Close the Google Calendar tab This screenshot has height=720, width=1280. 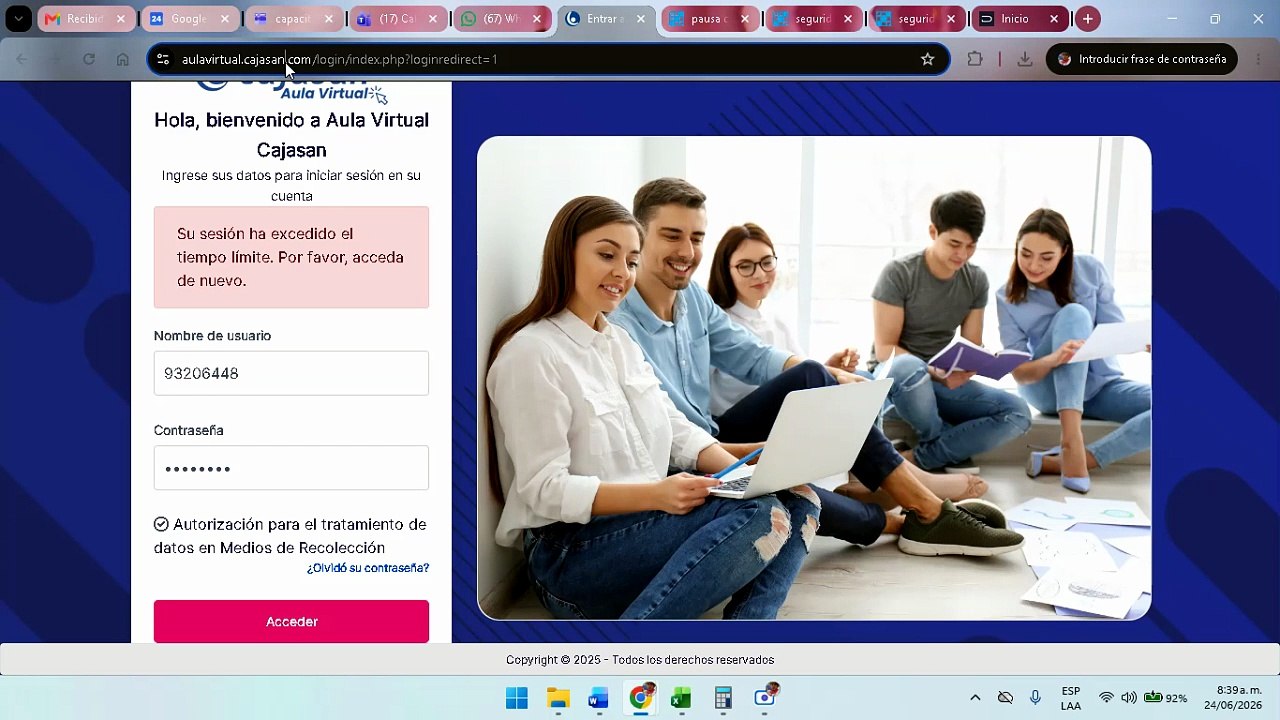point(225,19)
